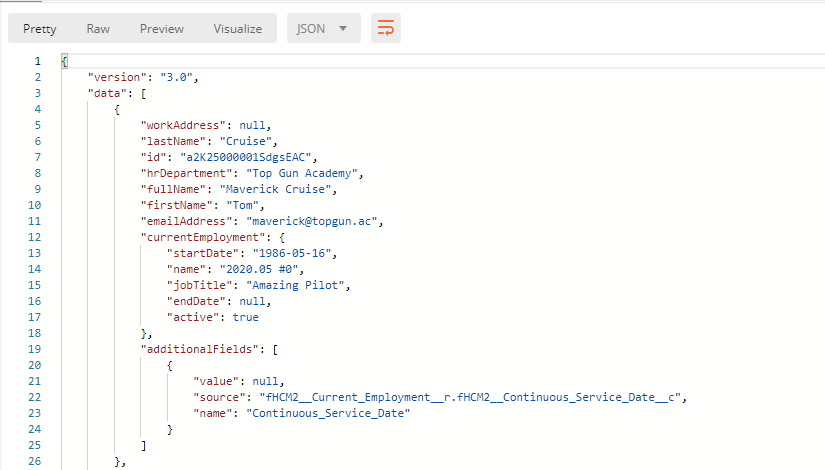
Task: Switch to the Raw view tab
Action: [98, 29]
